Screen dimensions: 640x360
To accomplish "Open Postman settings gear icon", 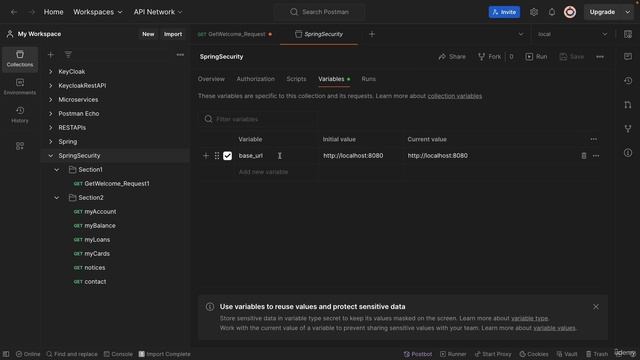I will pos(534,12).
